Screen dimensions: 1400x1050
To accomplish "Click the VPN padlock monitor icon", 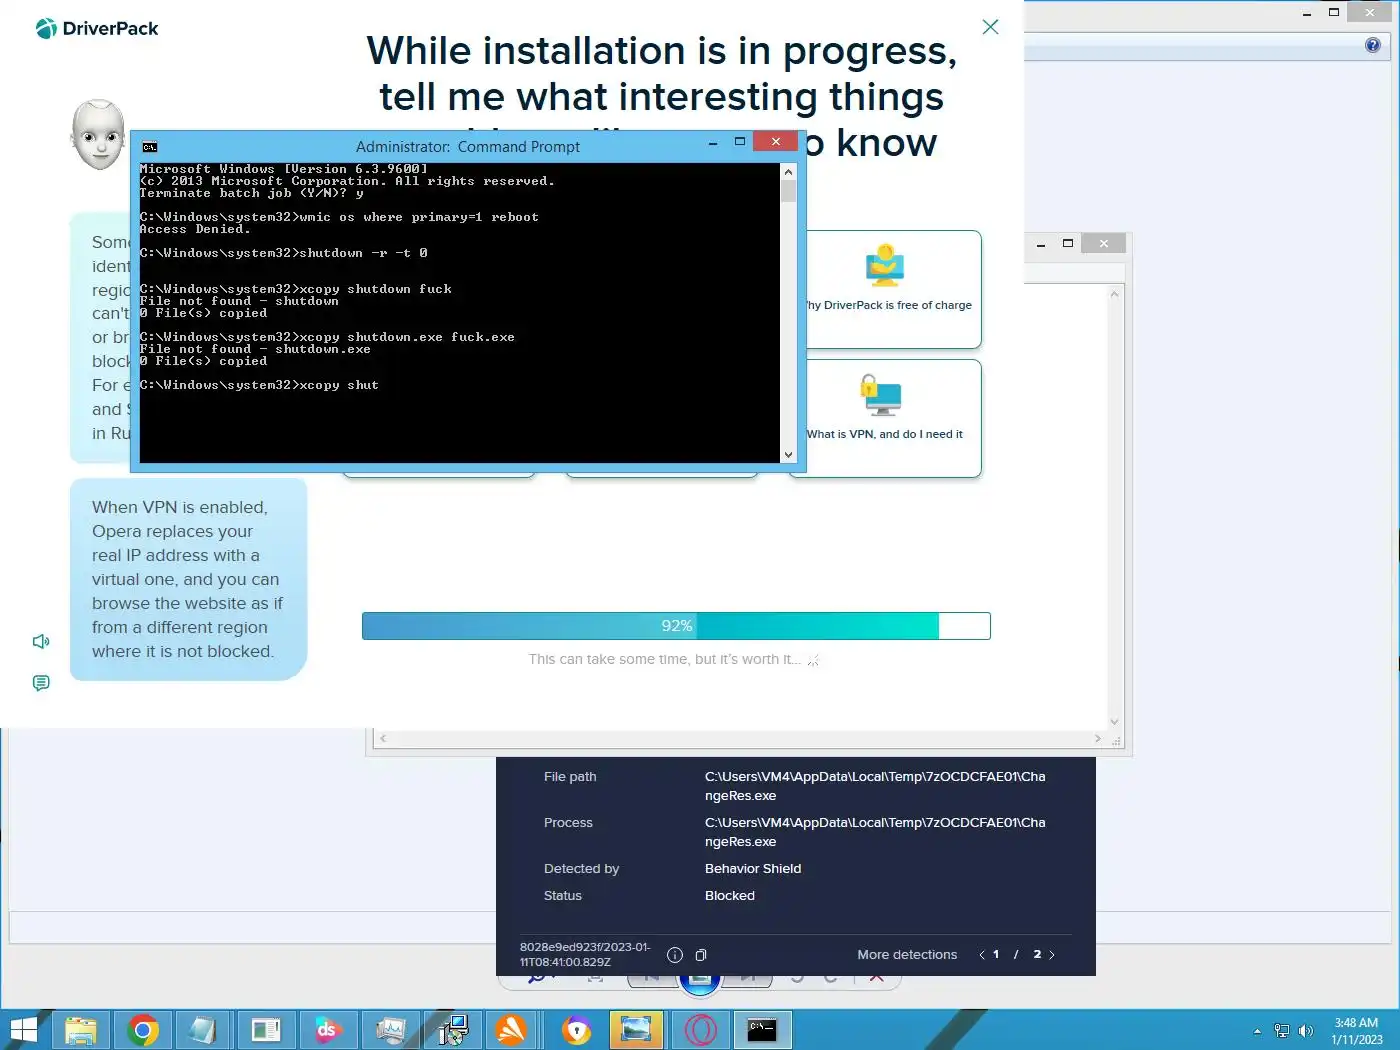I will 881,395.
